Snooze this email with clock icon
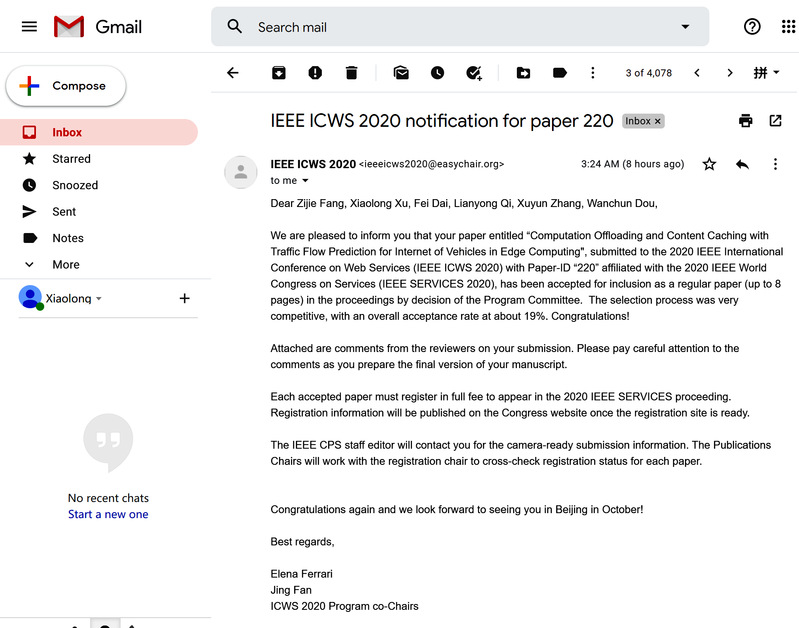This screenshot has height=628, width=799. (437, 73)
